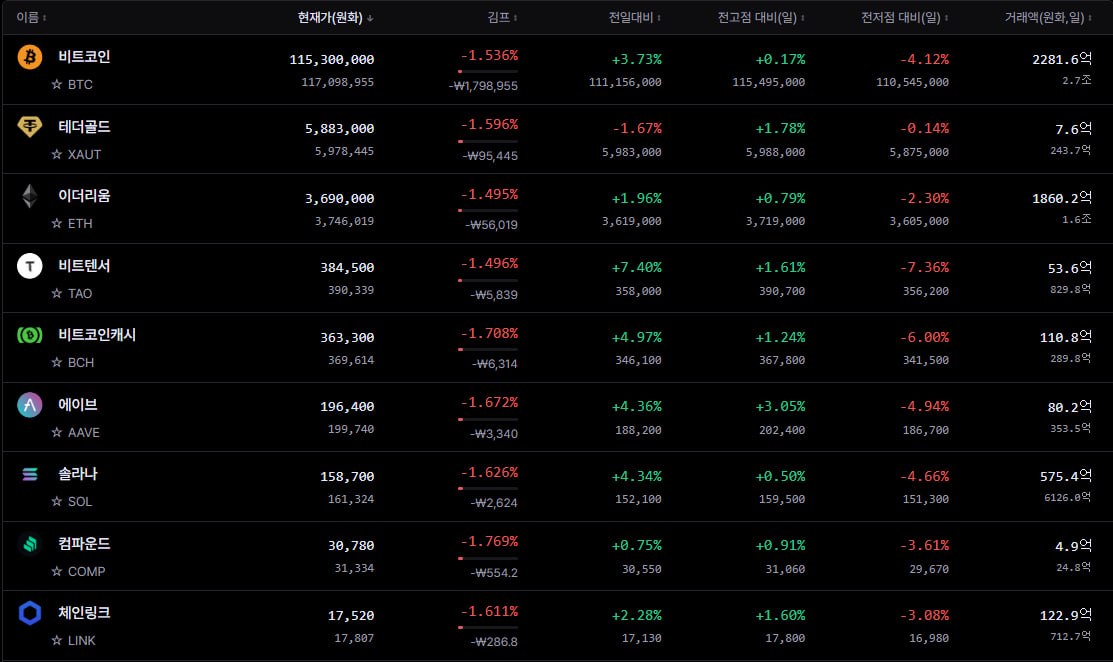This screenshot has width=1113, height=662.
Task: Click the +3.05% versus daily high value
Action: (780, 407)
